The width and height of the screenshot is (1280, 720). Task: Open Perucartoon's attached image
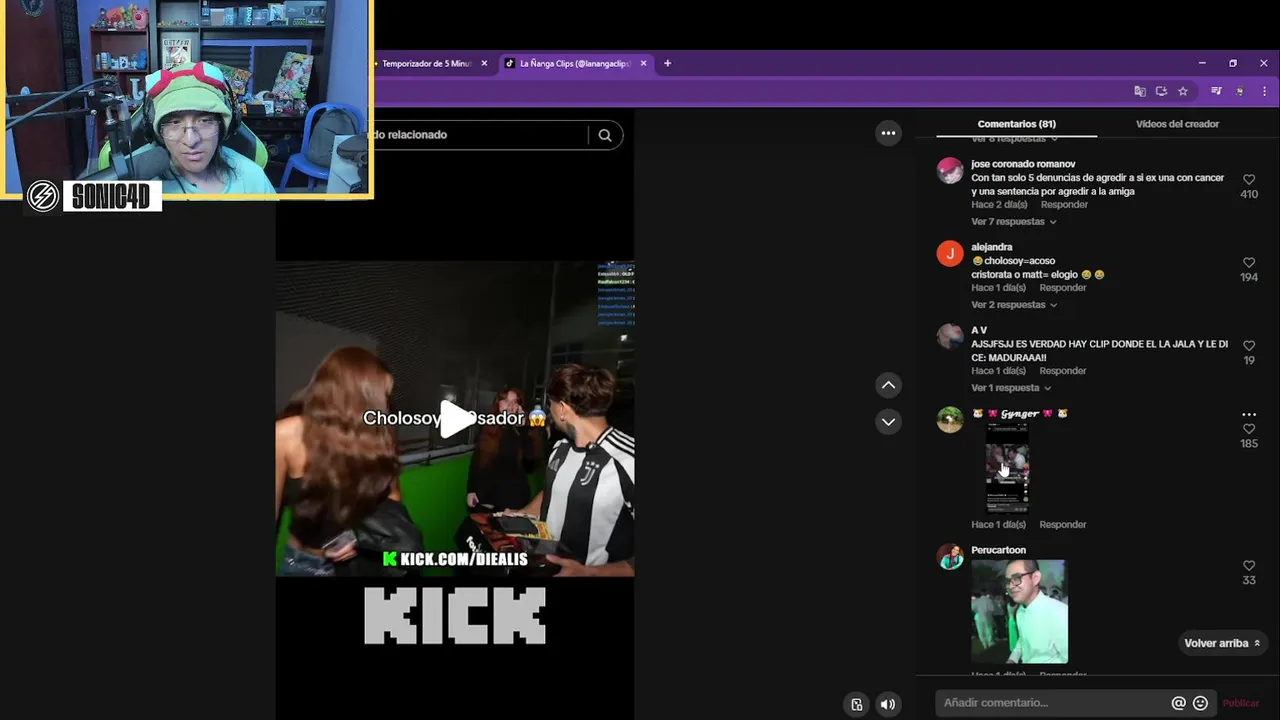(x=1019, y=611)
